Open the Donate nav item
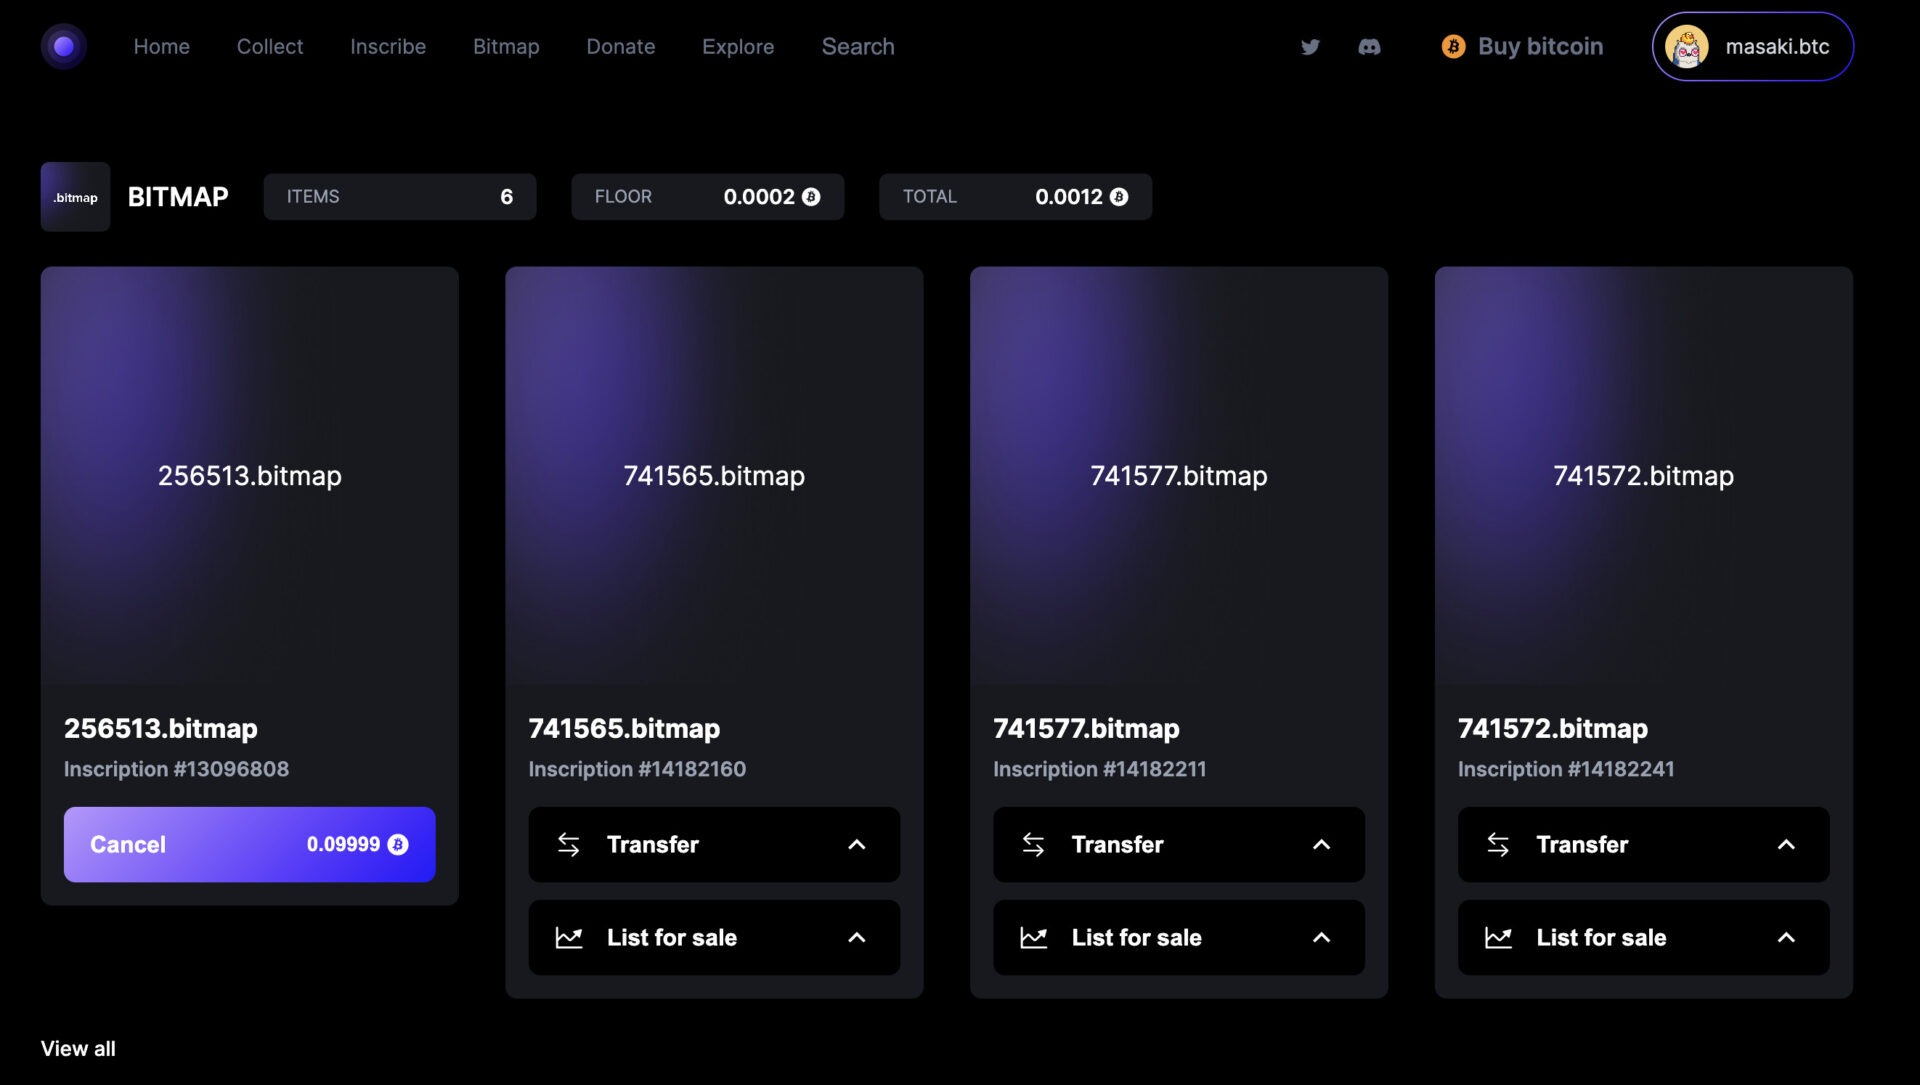Image resolution: width=1920 pixels, height=1085 pixels. [x=621, y=46]
